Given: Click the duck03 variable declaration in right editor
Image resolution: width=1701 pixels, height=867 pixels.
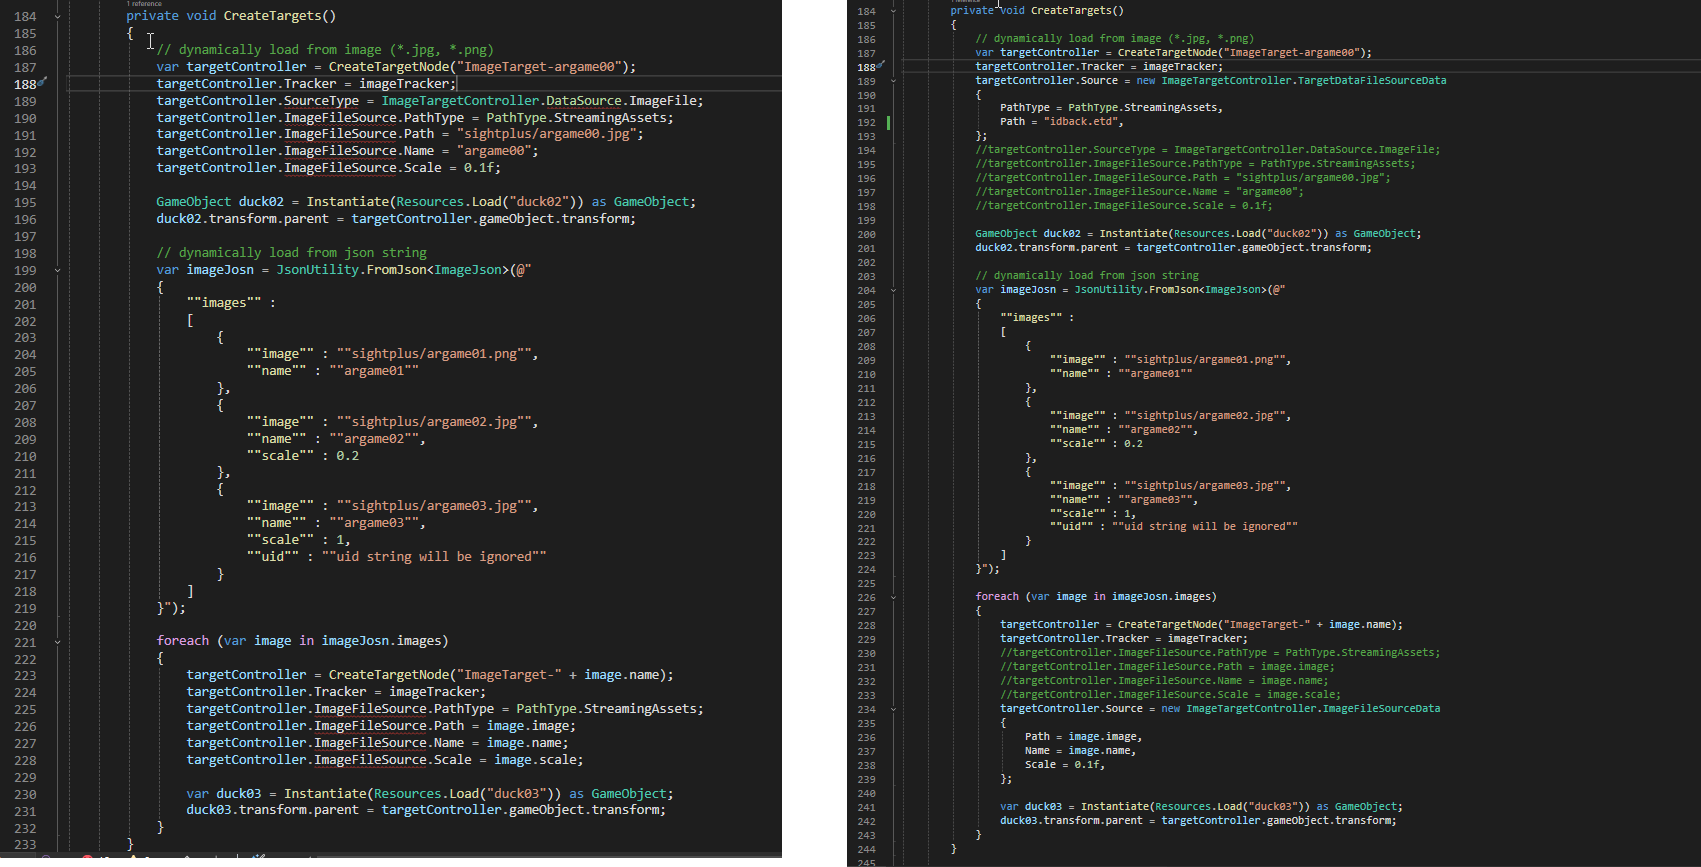Looking at the screenshot, I should pos(1043,807).
